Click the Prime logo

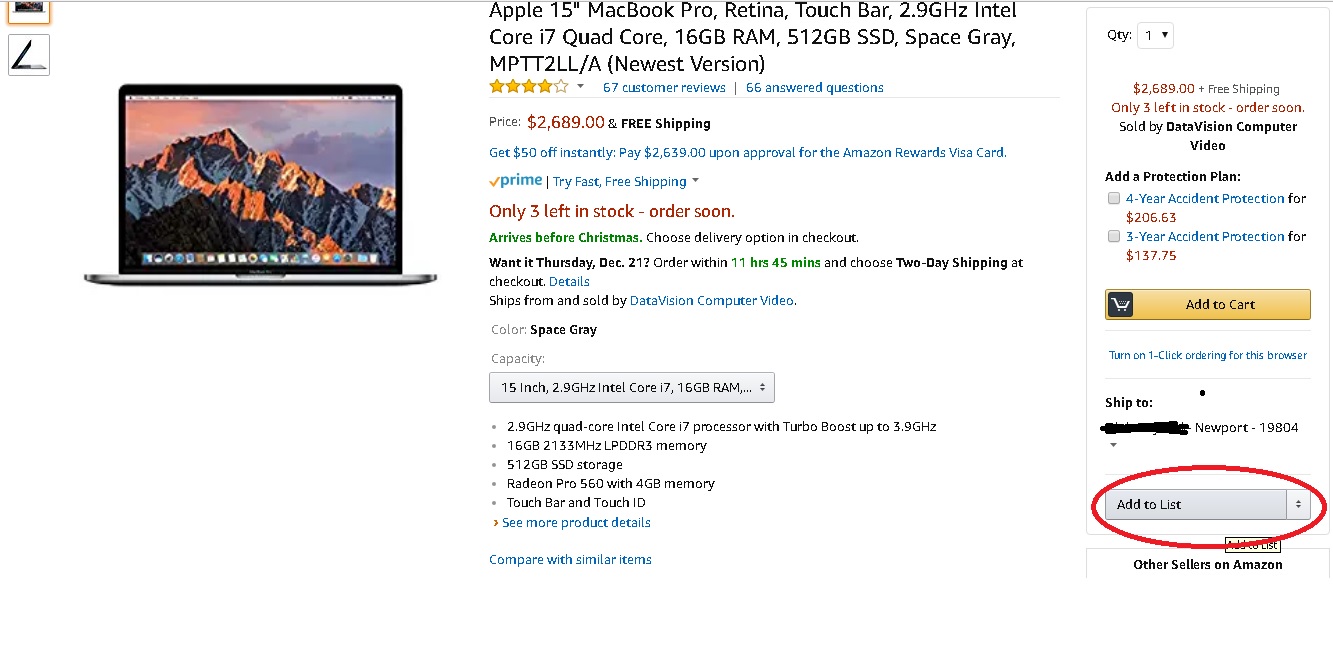(515, 181)
